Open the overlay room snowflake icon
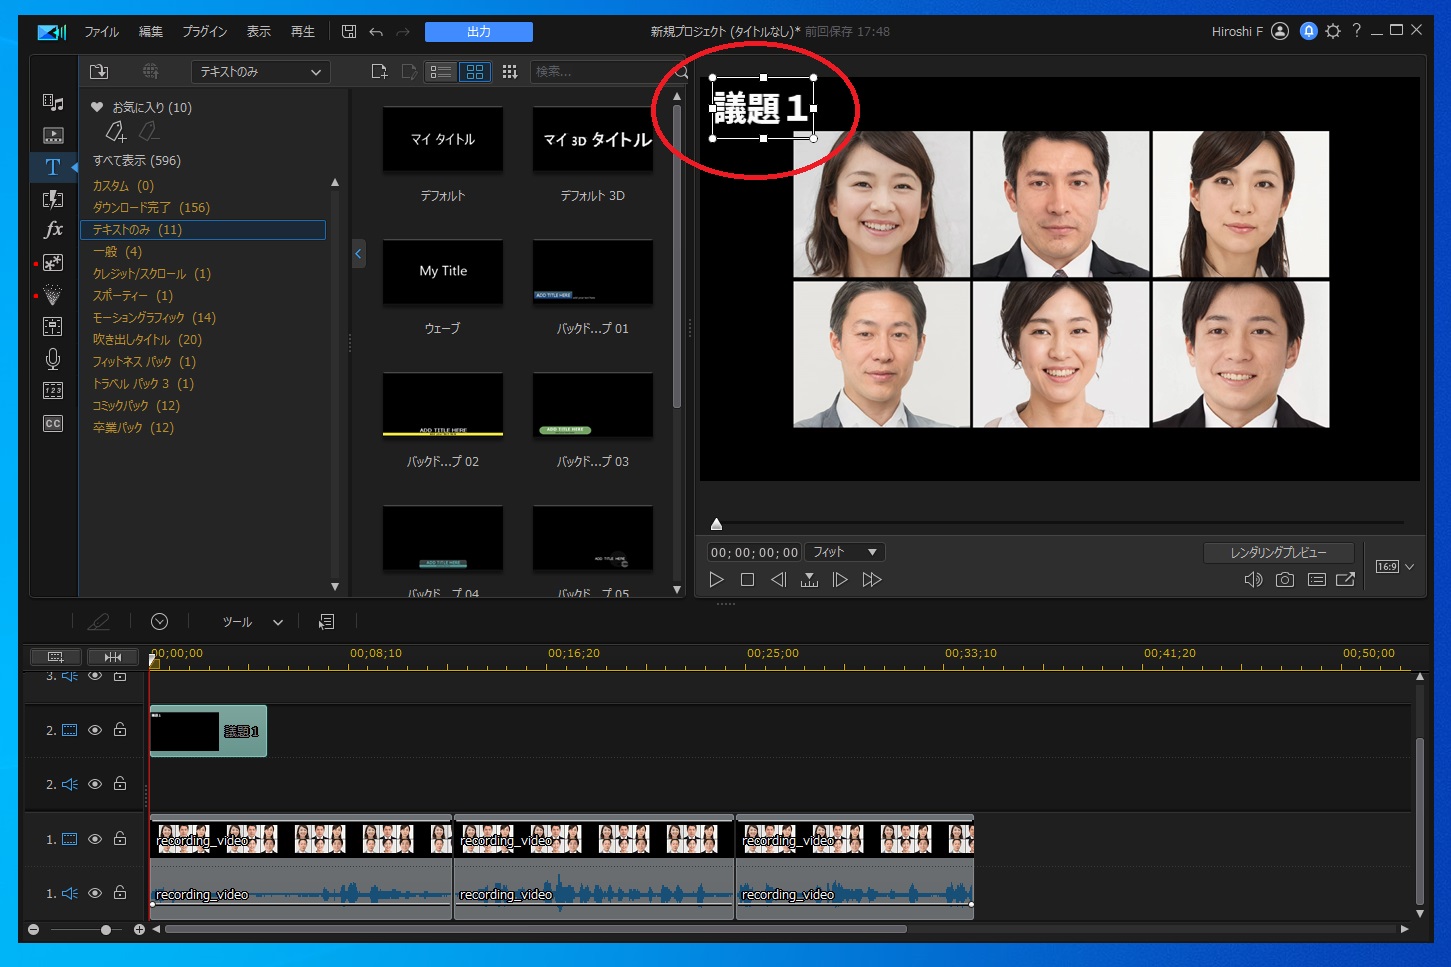The width and height of the screenshot is (1451, 967). coord(53,263)
